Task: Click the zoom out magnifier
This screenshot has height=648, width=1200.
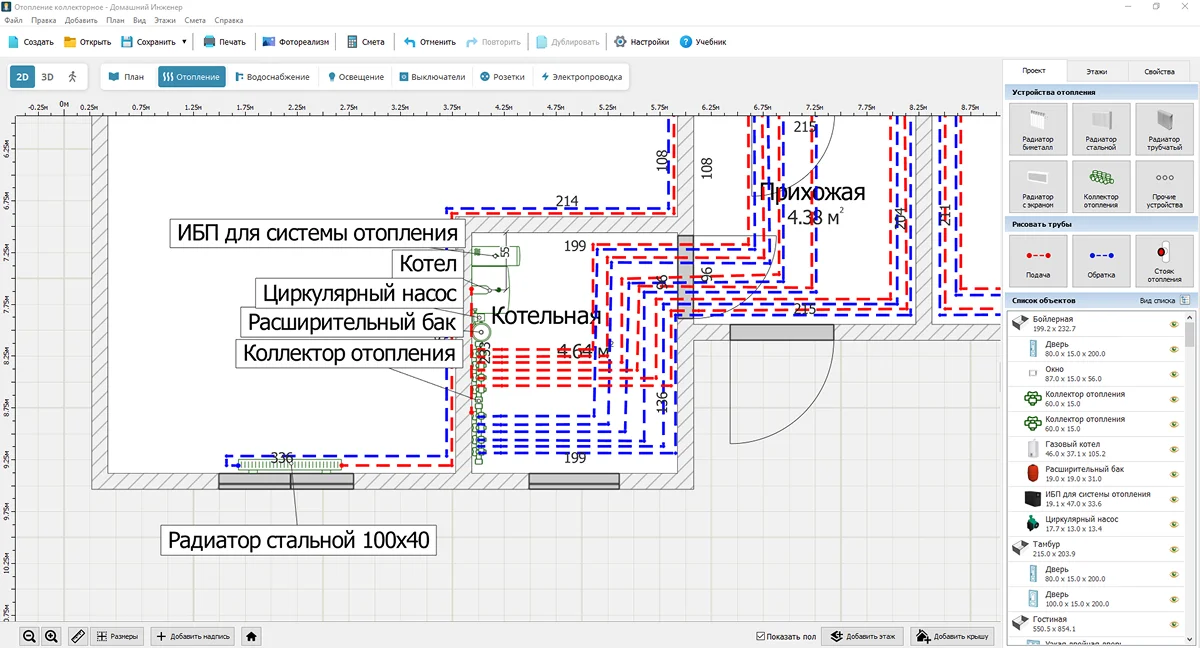Action: 29,635
